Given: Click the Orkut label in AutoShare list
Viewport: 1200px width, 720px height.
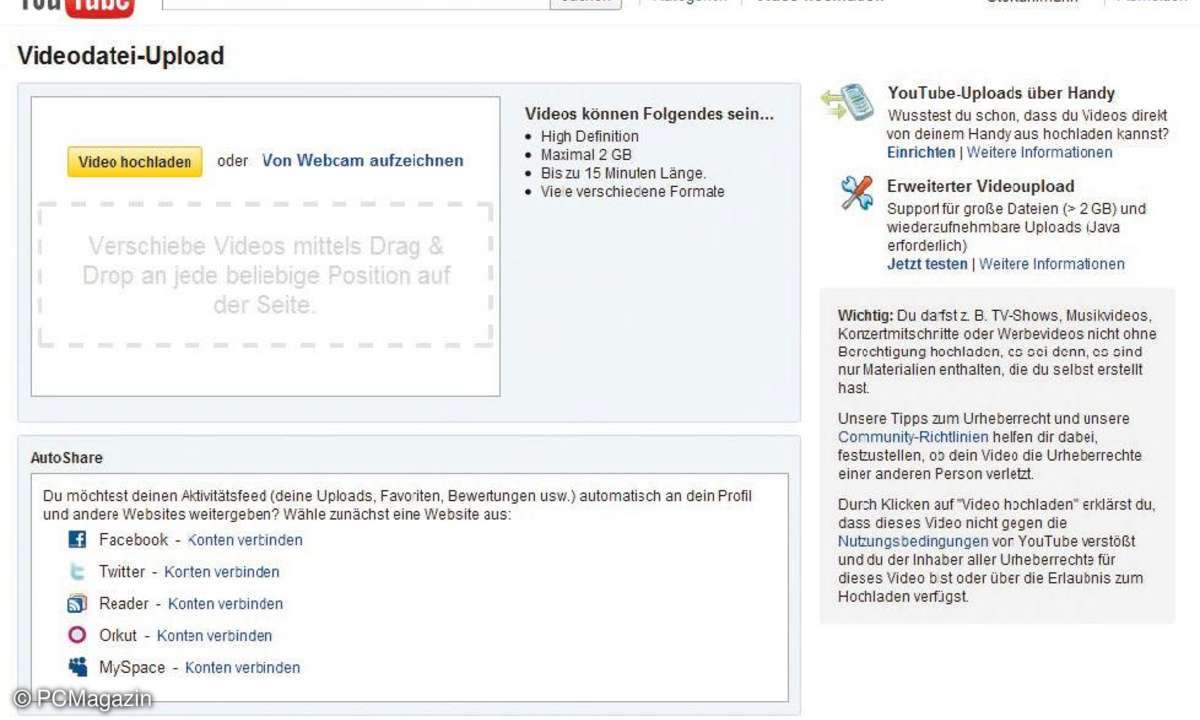Looking at the screenshot, I should [118, 636].
